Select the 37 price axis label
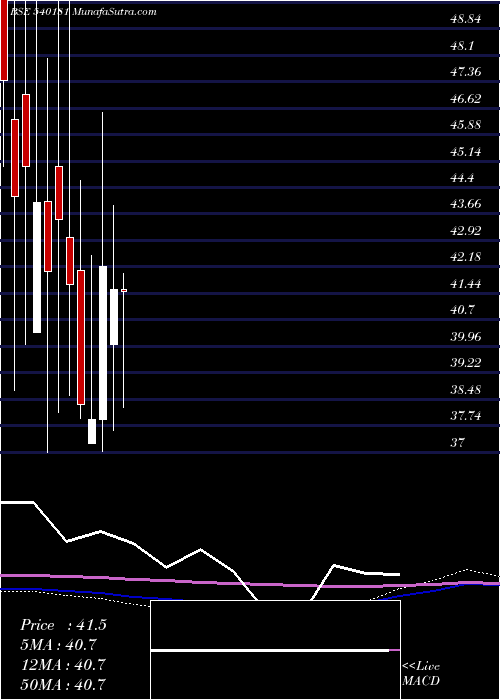This screenshot has width=500, height=700. click(458, 443)
